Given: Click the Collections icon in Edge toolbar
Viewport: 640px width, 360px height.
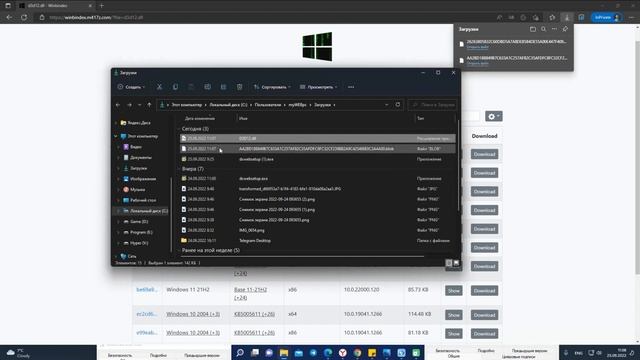Looking at the screenshot, I should (x=581, y=18).
